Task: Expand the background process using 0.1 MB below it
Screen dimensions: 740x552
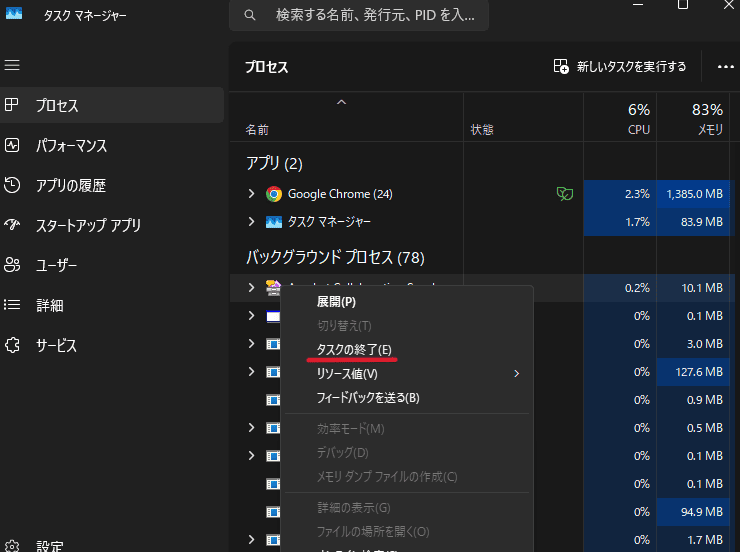Action: [252, 315]
